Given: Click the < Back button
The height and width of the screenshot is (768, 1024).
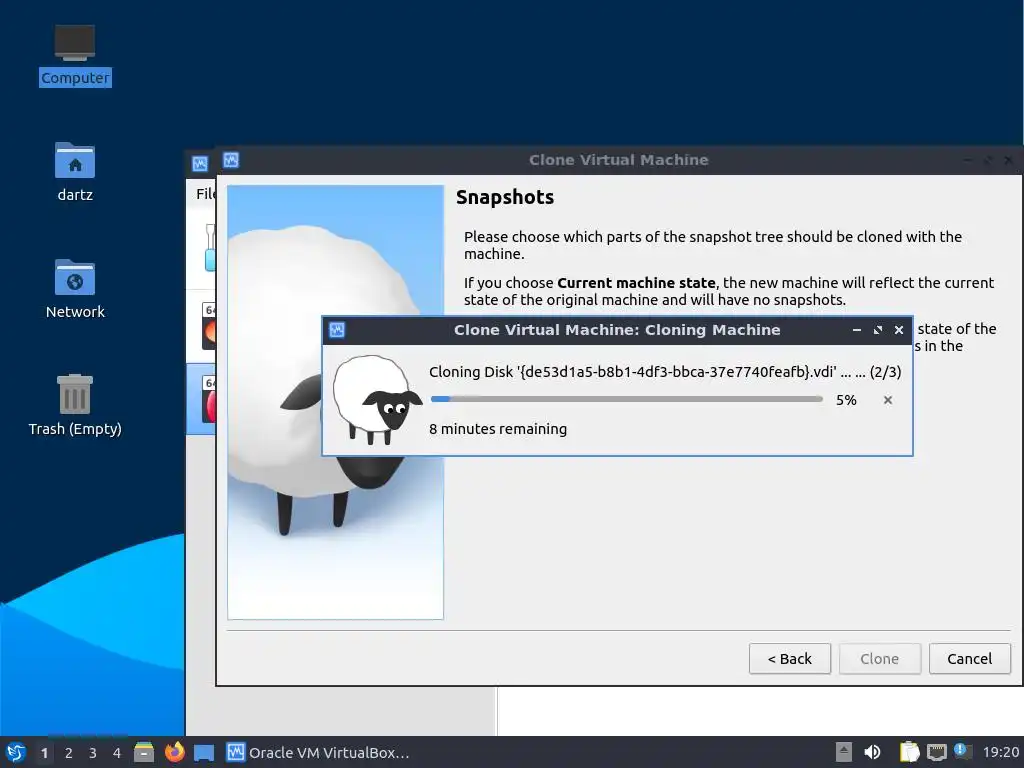Looking at the screenshot, I should pos(790,658).
